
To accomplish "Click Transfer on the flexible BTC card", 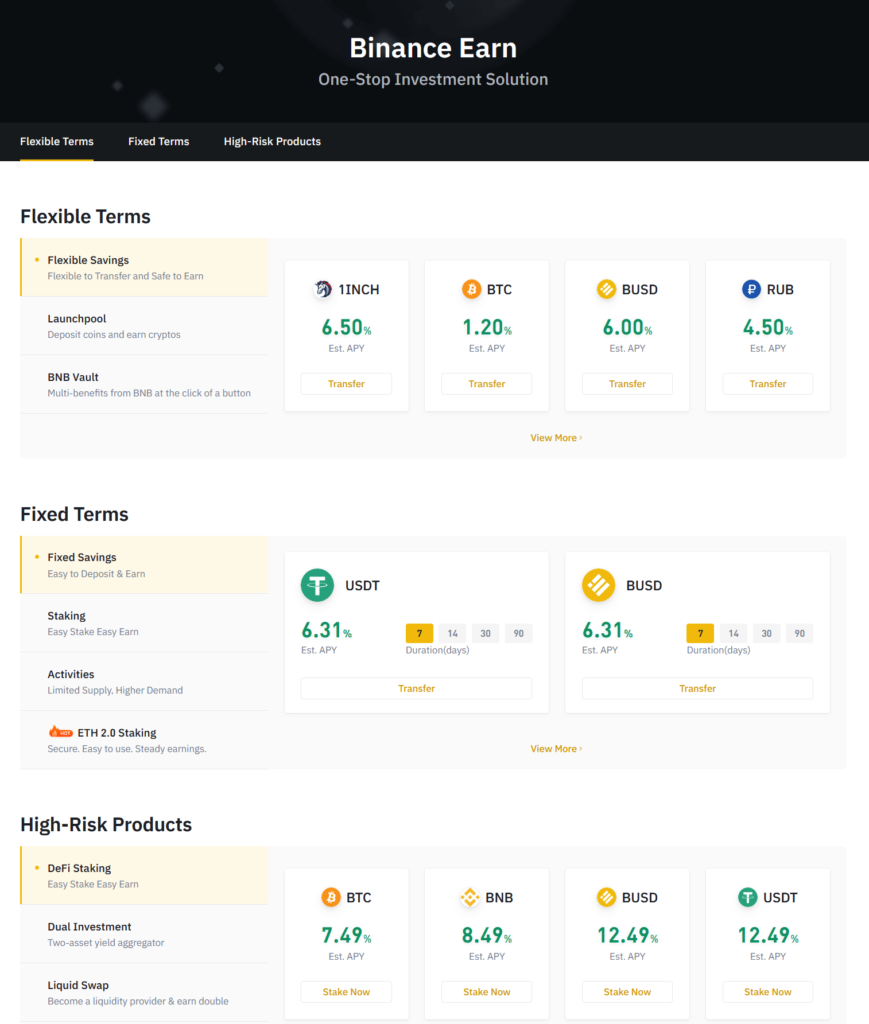I will click(x=486, y=384).
